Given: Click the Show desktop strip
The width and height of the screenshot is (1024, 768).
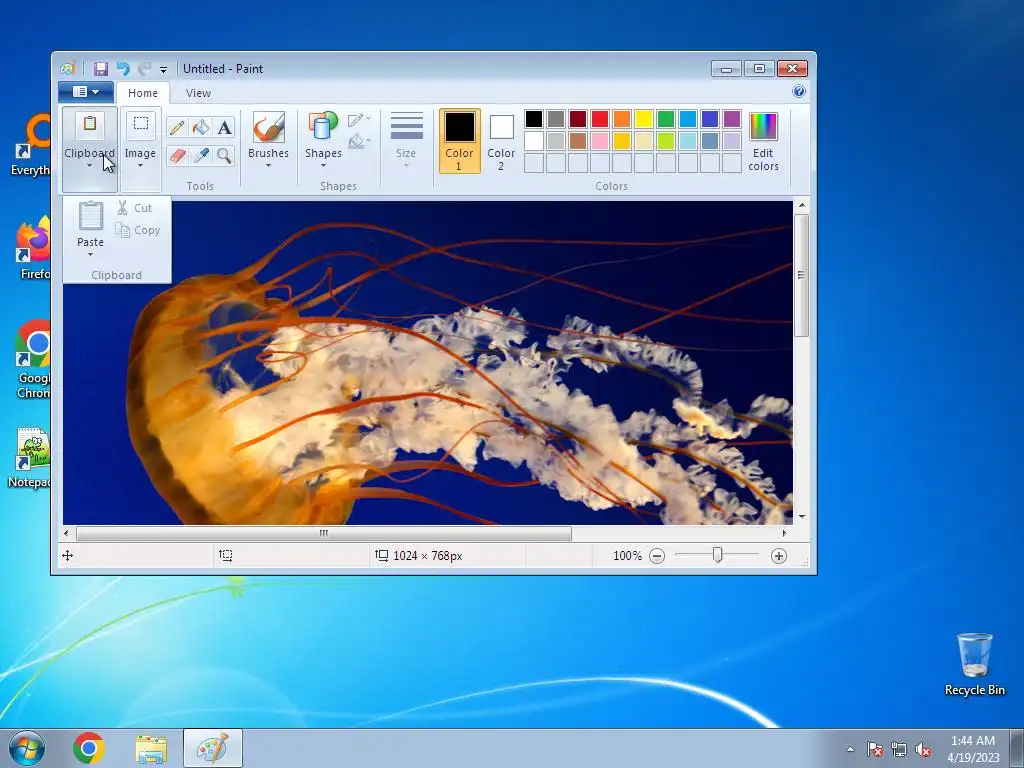Looking at the screenshot, I should pyautogui.click(x=1017, y=748).
